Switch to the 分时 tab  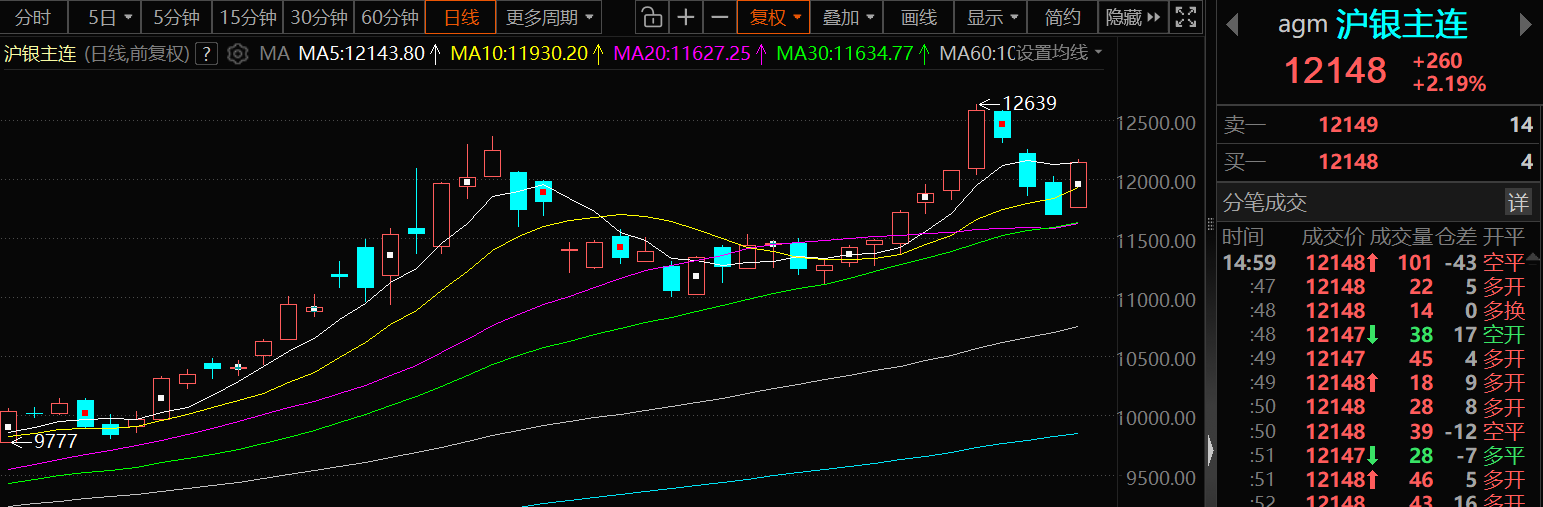point(34,17)
